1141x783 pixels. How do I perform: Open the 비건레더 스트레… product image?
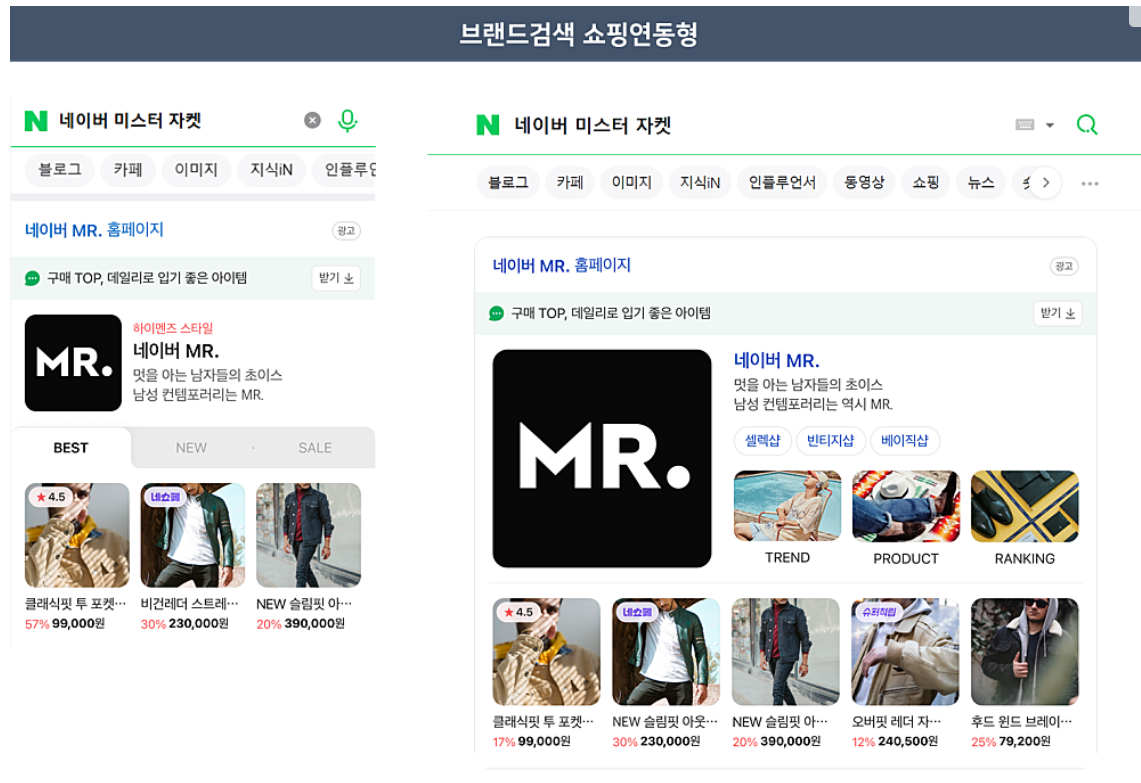click(193, 535)
